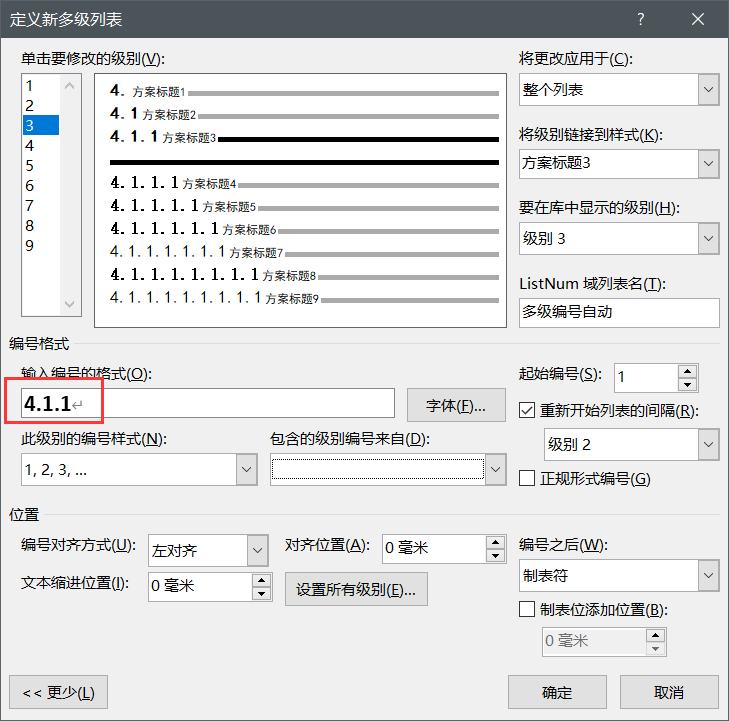Expand 将级别链接到样式 dropdown
Viewport: 729px width, 721px height.
tap(709, 163)
